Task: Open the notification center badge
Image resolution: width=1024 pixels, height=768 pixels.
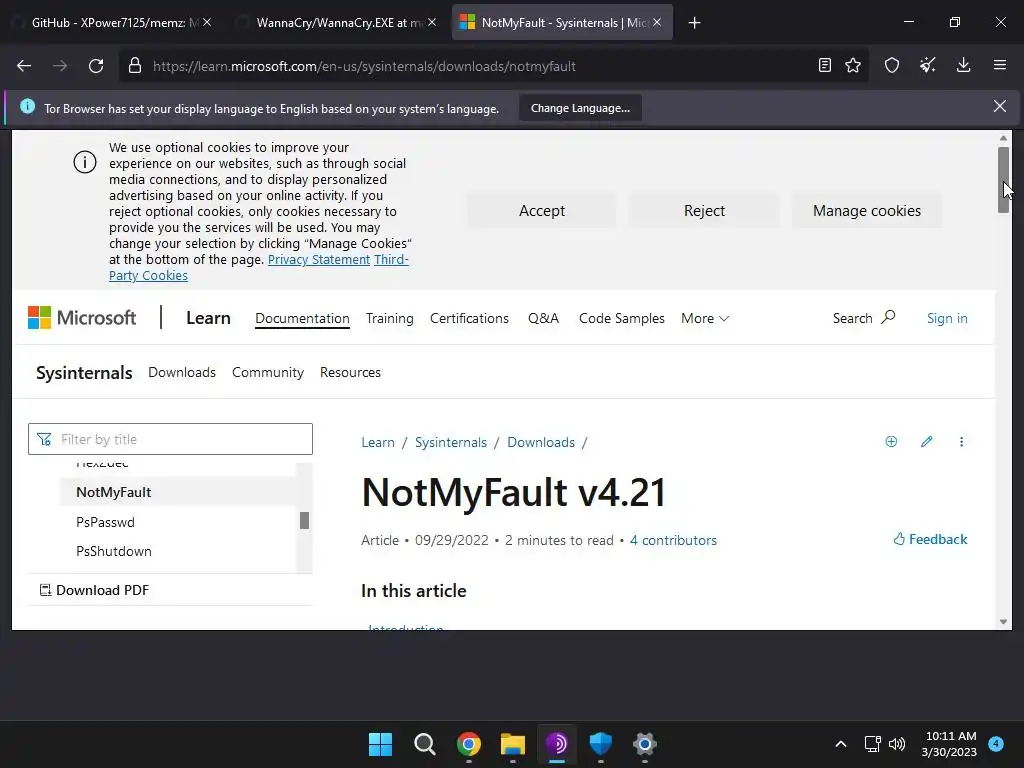Action: coord(995,744)
